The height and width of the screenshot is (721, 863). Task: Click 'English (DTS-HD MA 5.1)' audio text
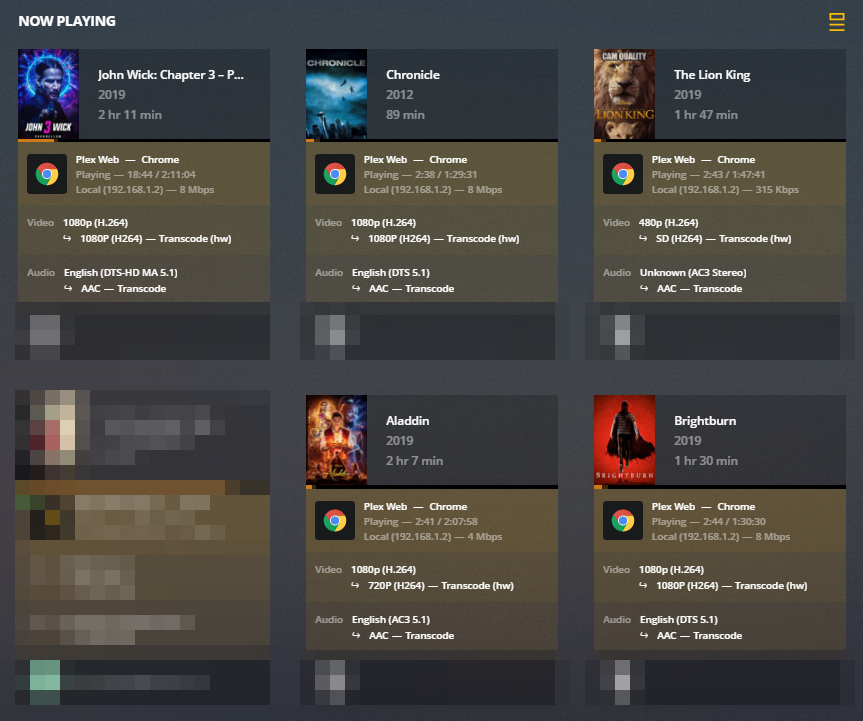coord(121,272)
